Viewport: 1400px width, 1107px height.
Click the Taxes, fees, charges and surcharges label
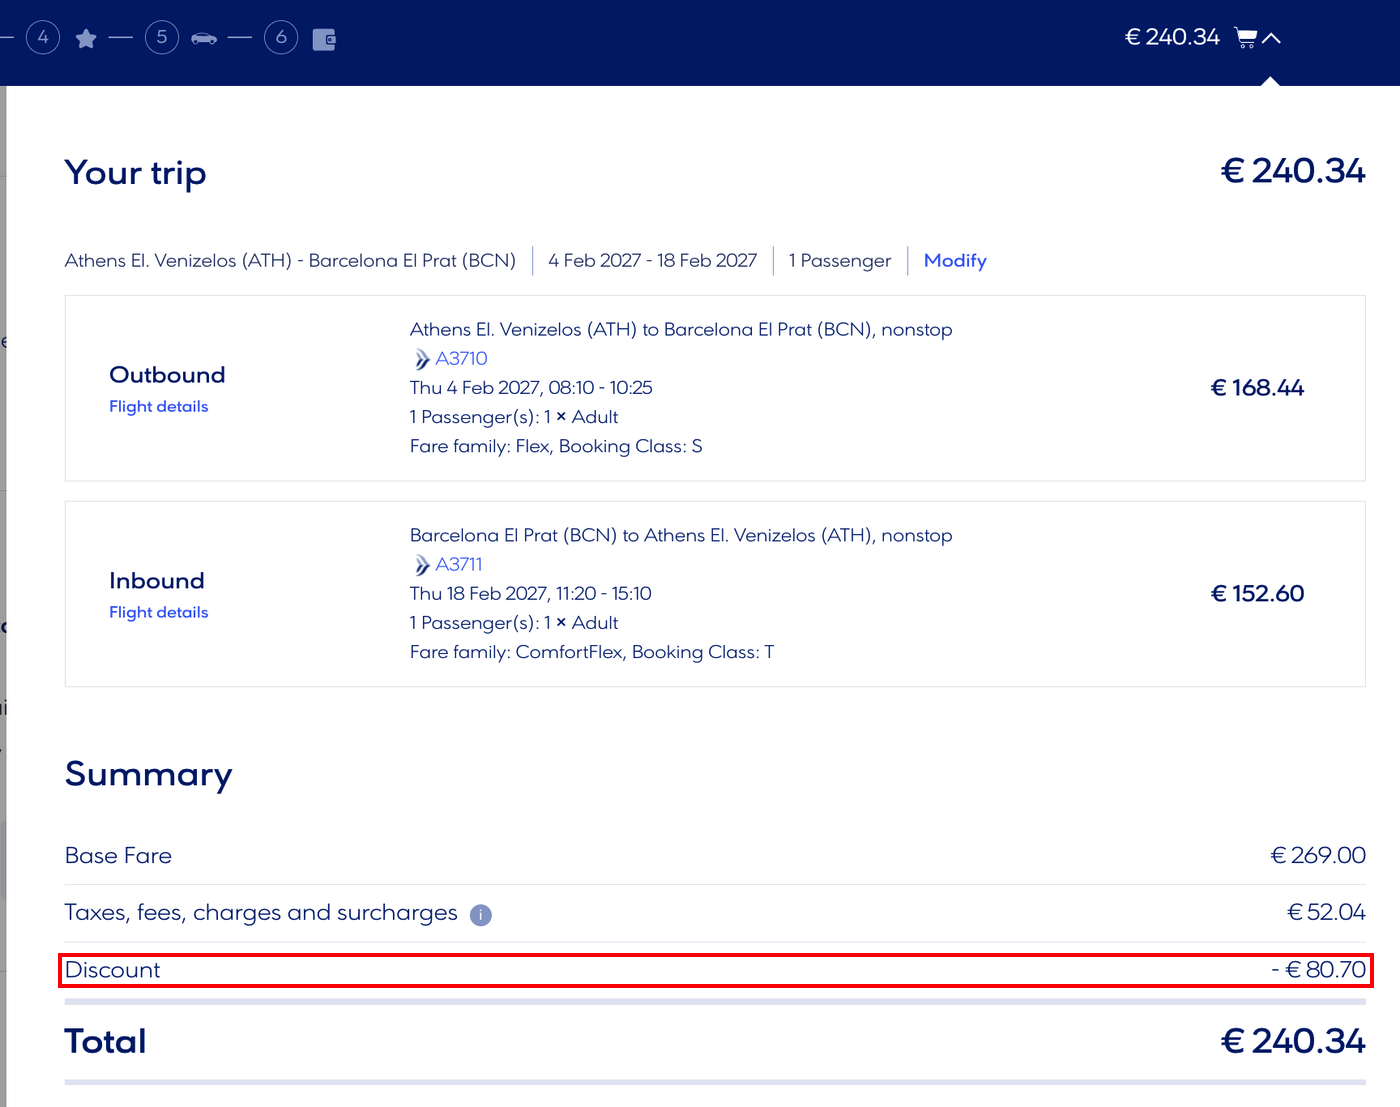(x=261, y=912)
